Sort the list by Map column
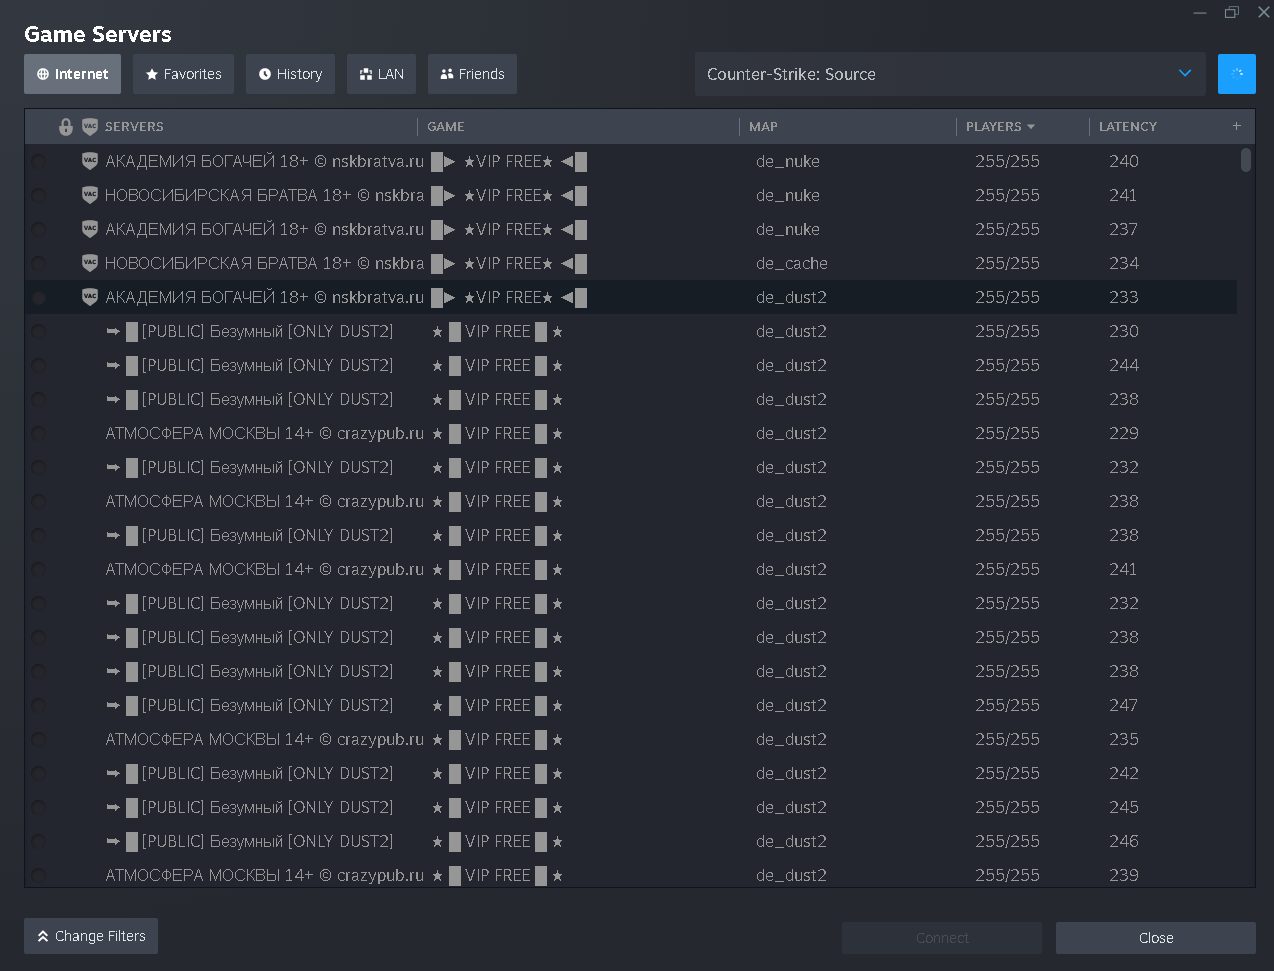This screenshot has height=971, width=1274. point(763,127)
